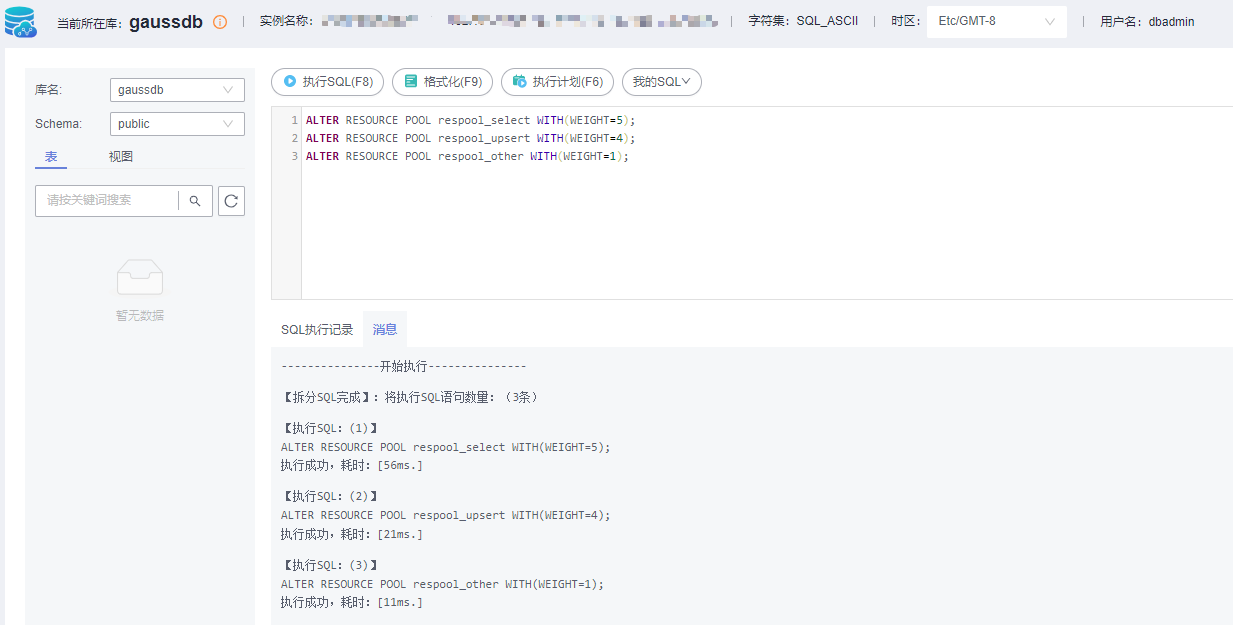
Task: Focus the 请按关键词搜索 search field
Action: 107,201
